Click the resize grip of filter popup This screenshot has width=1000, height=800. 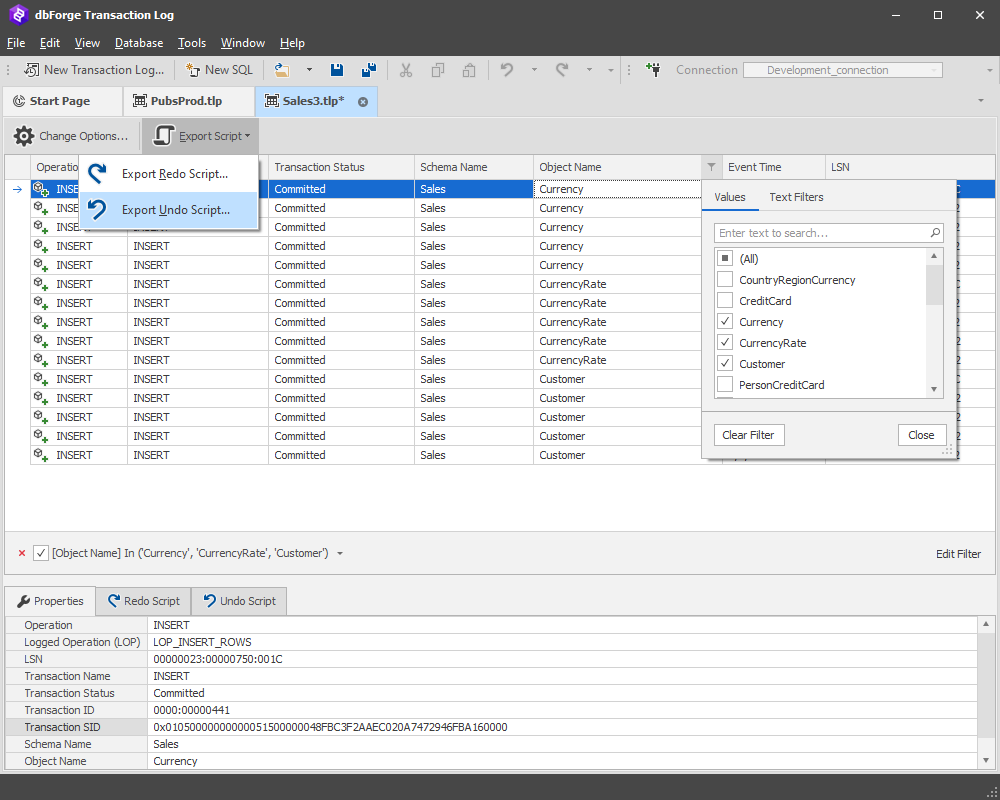point(948,450)
